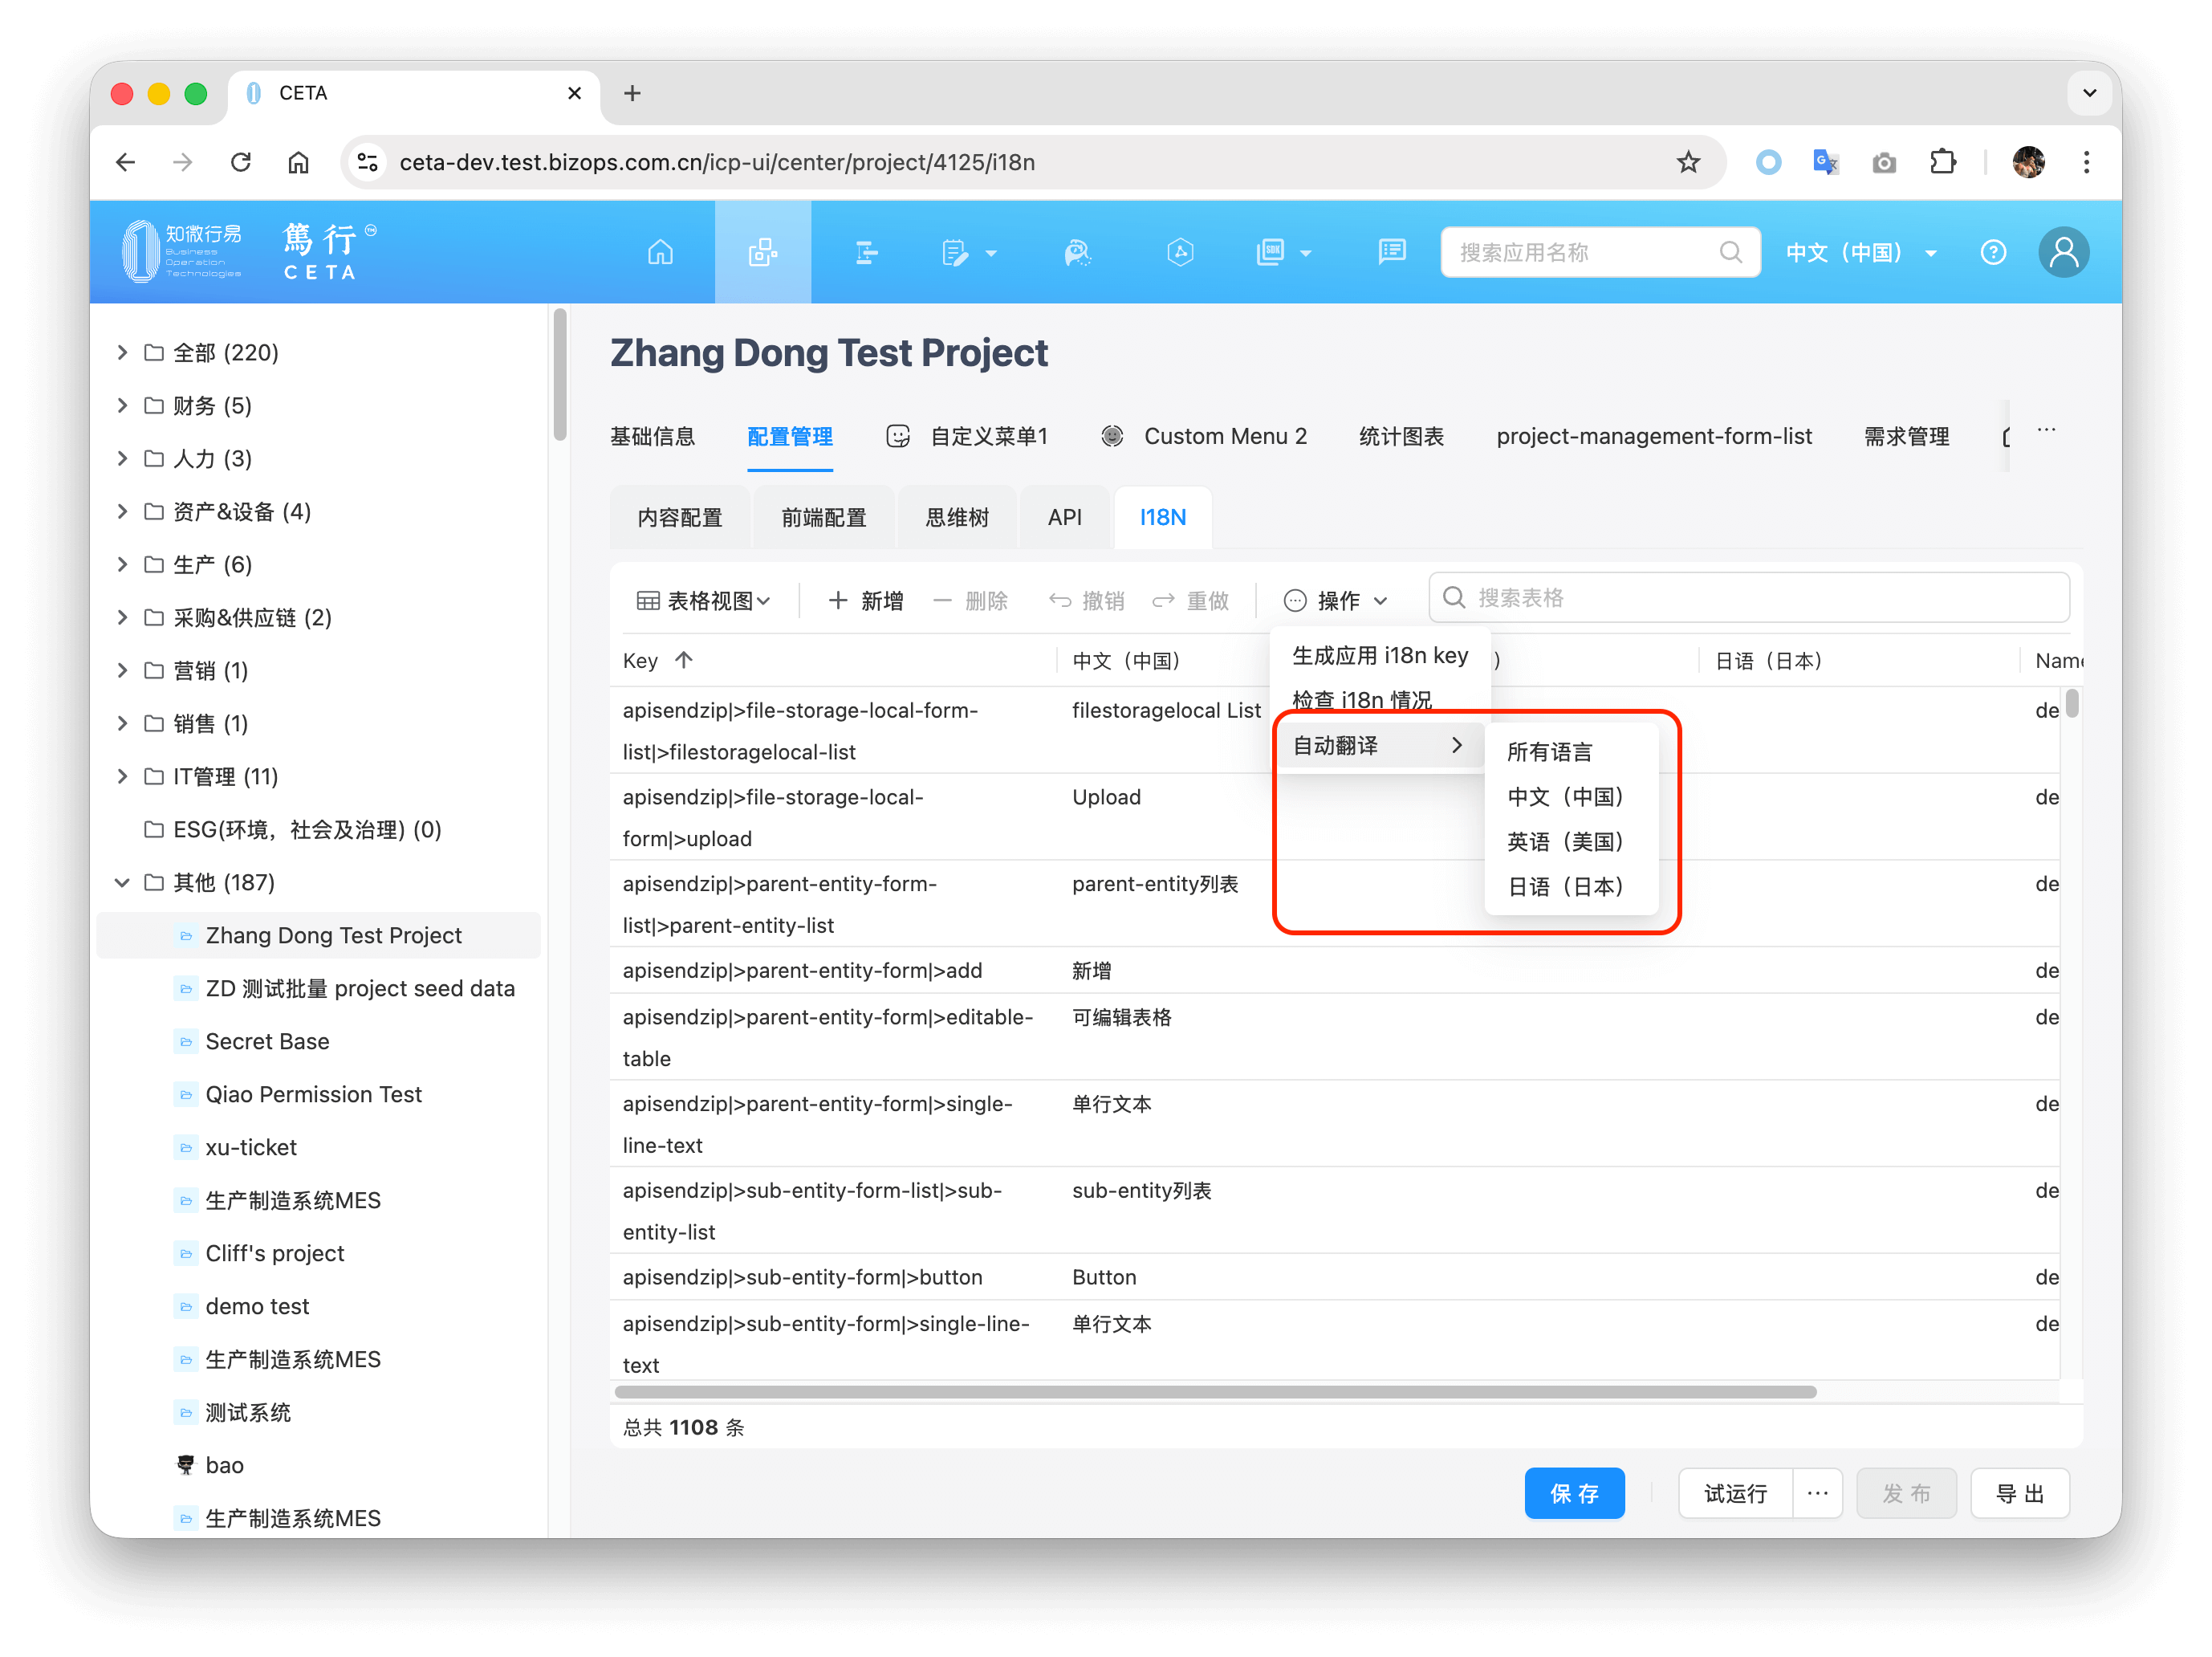The height and width of the screenshot is (1657, 2212).
Task: Open the chat message icon in header
Action: pyautogui.click(x=1391, y=252)
